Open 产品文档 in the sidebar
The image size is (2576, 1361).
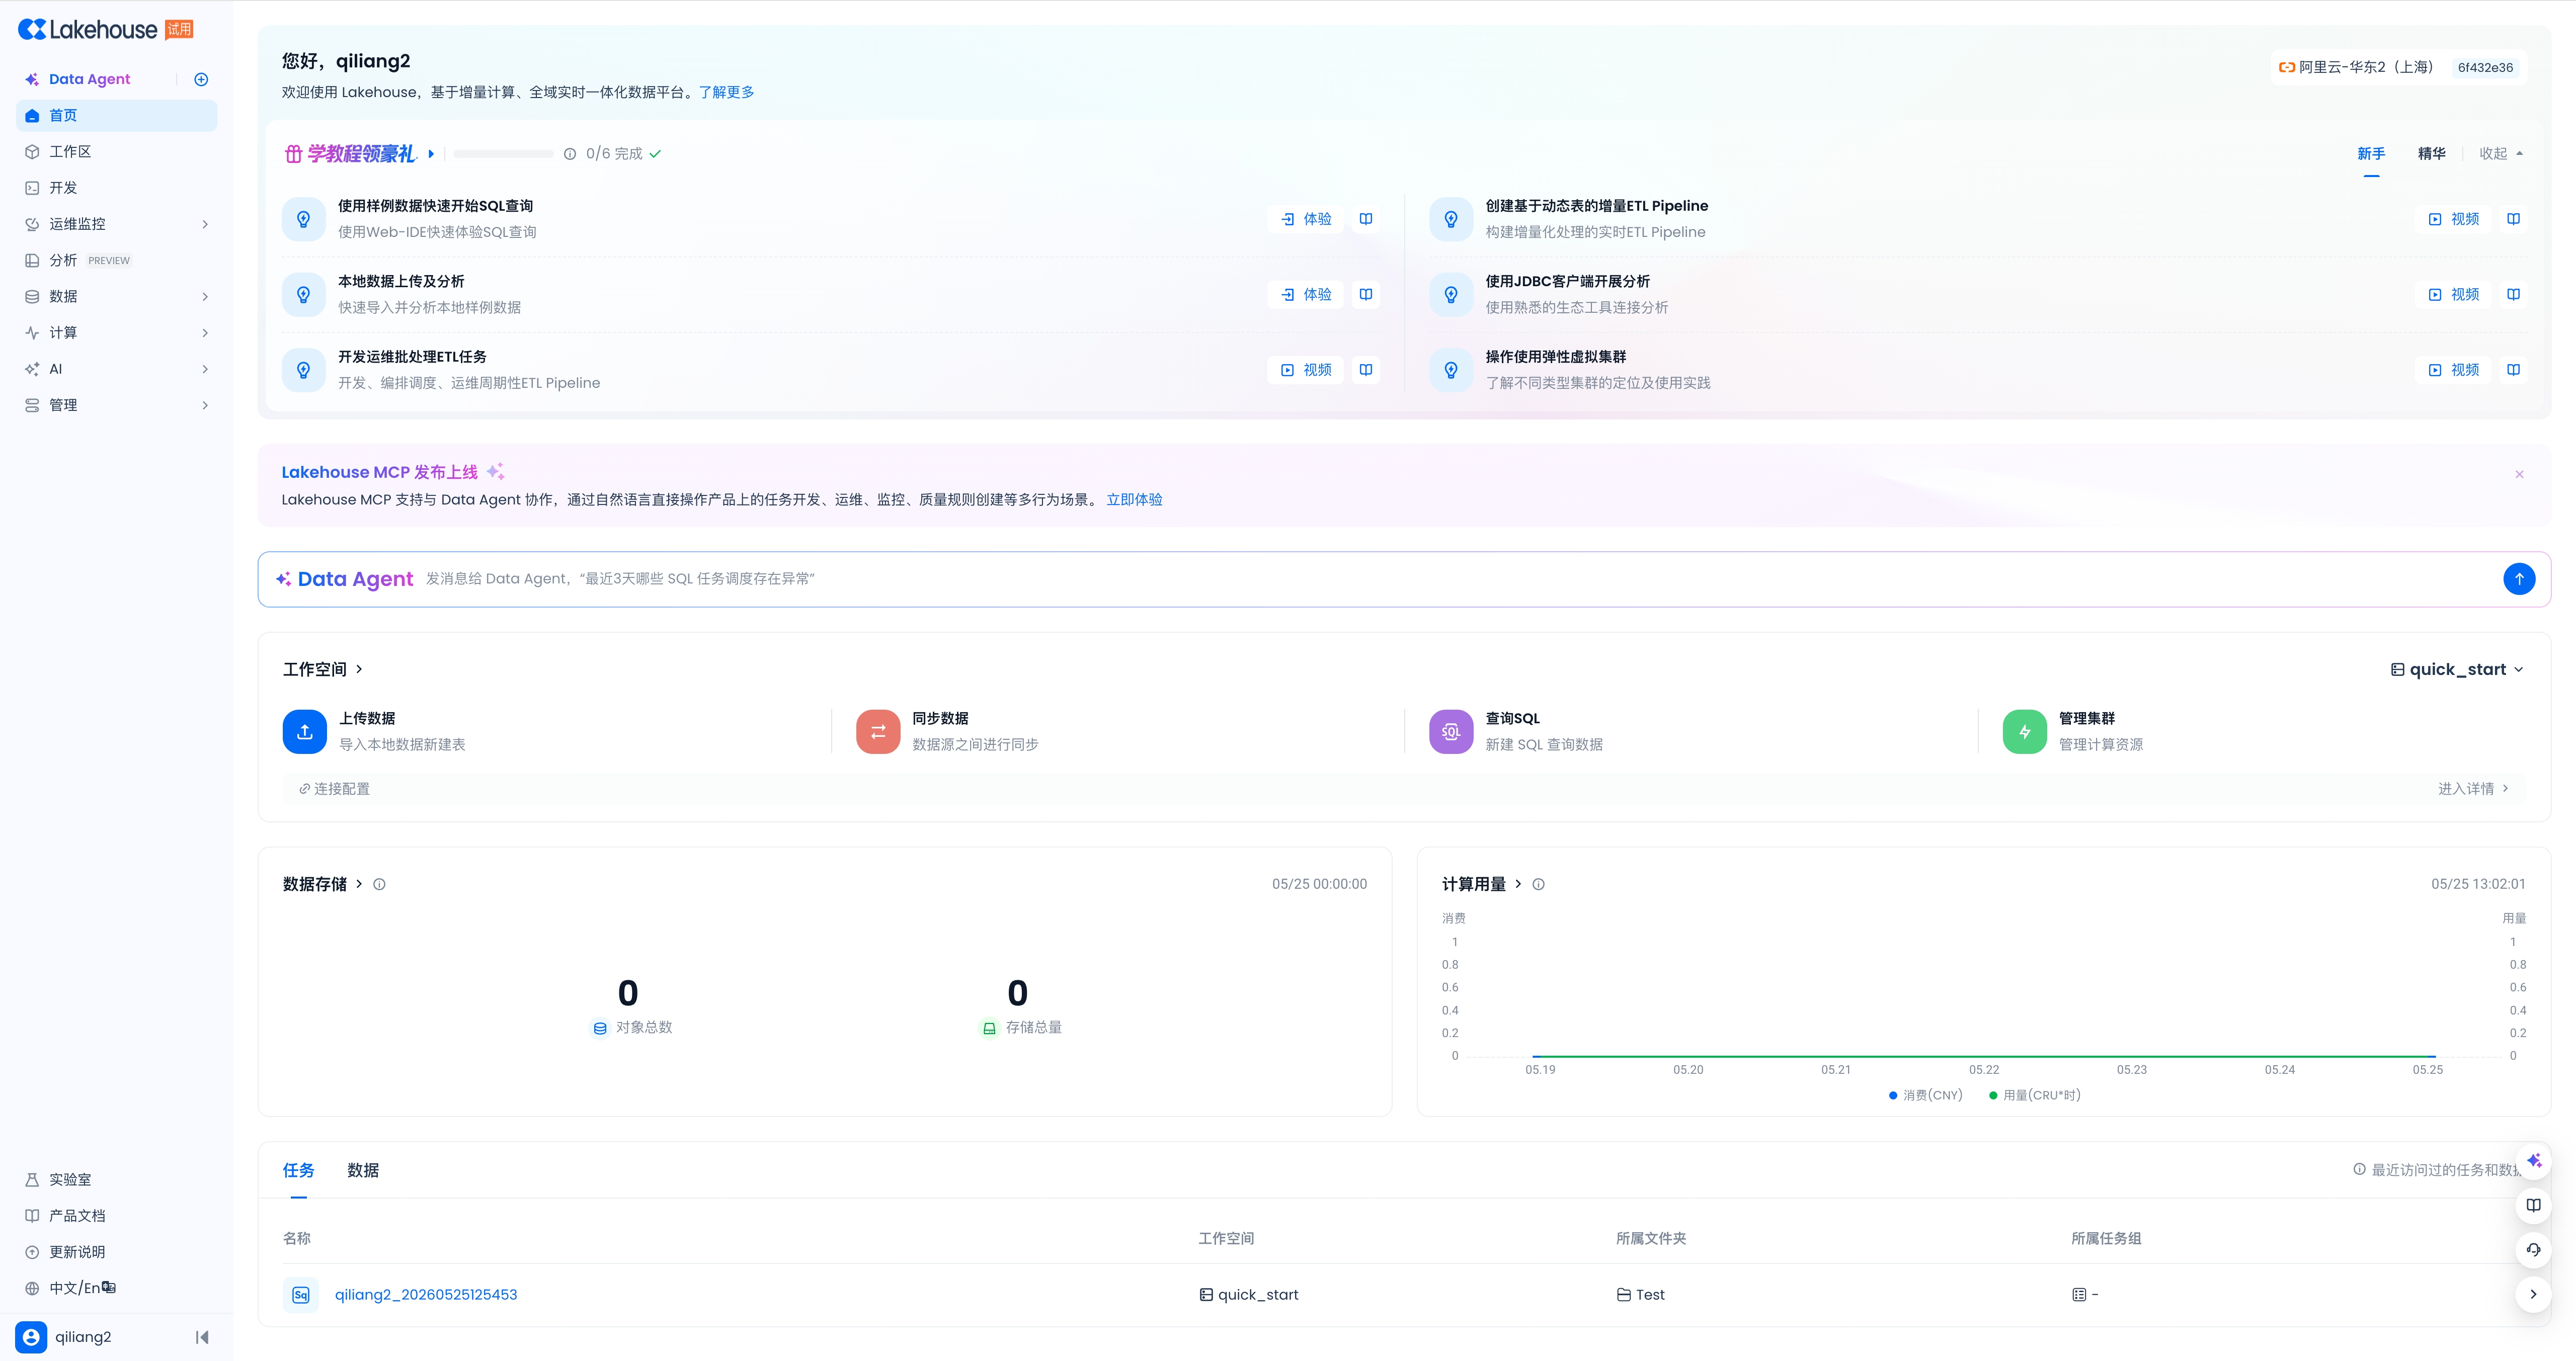point(116,1216)
